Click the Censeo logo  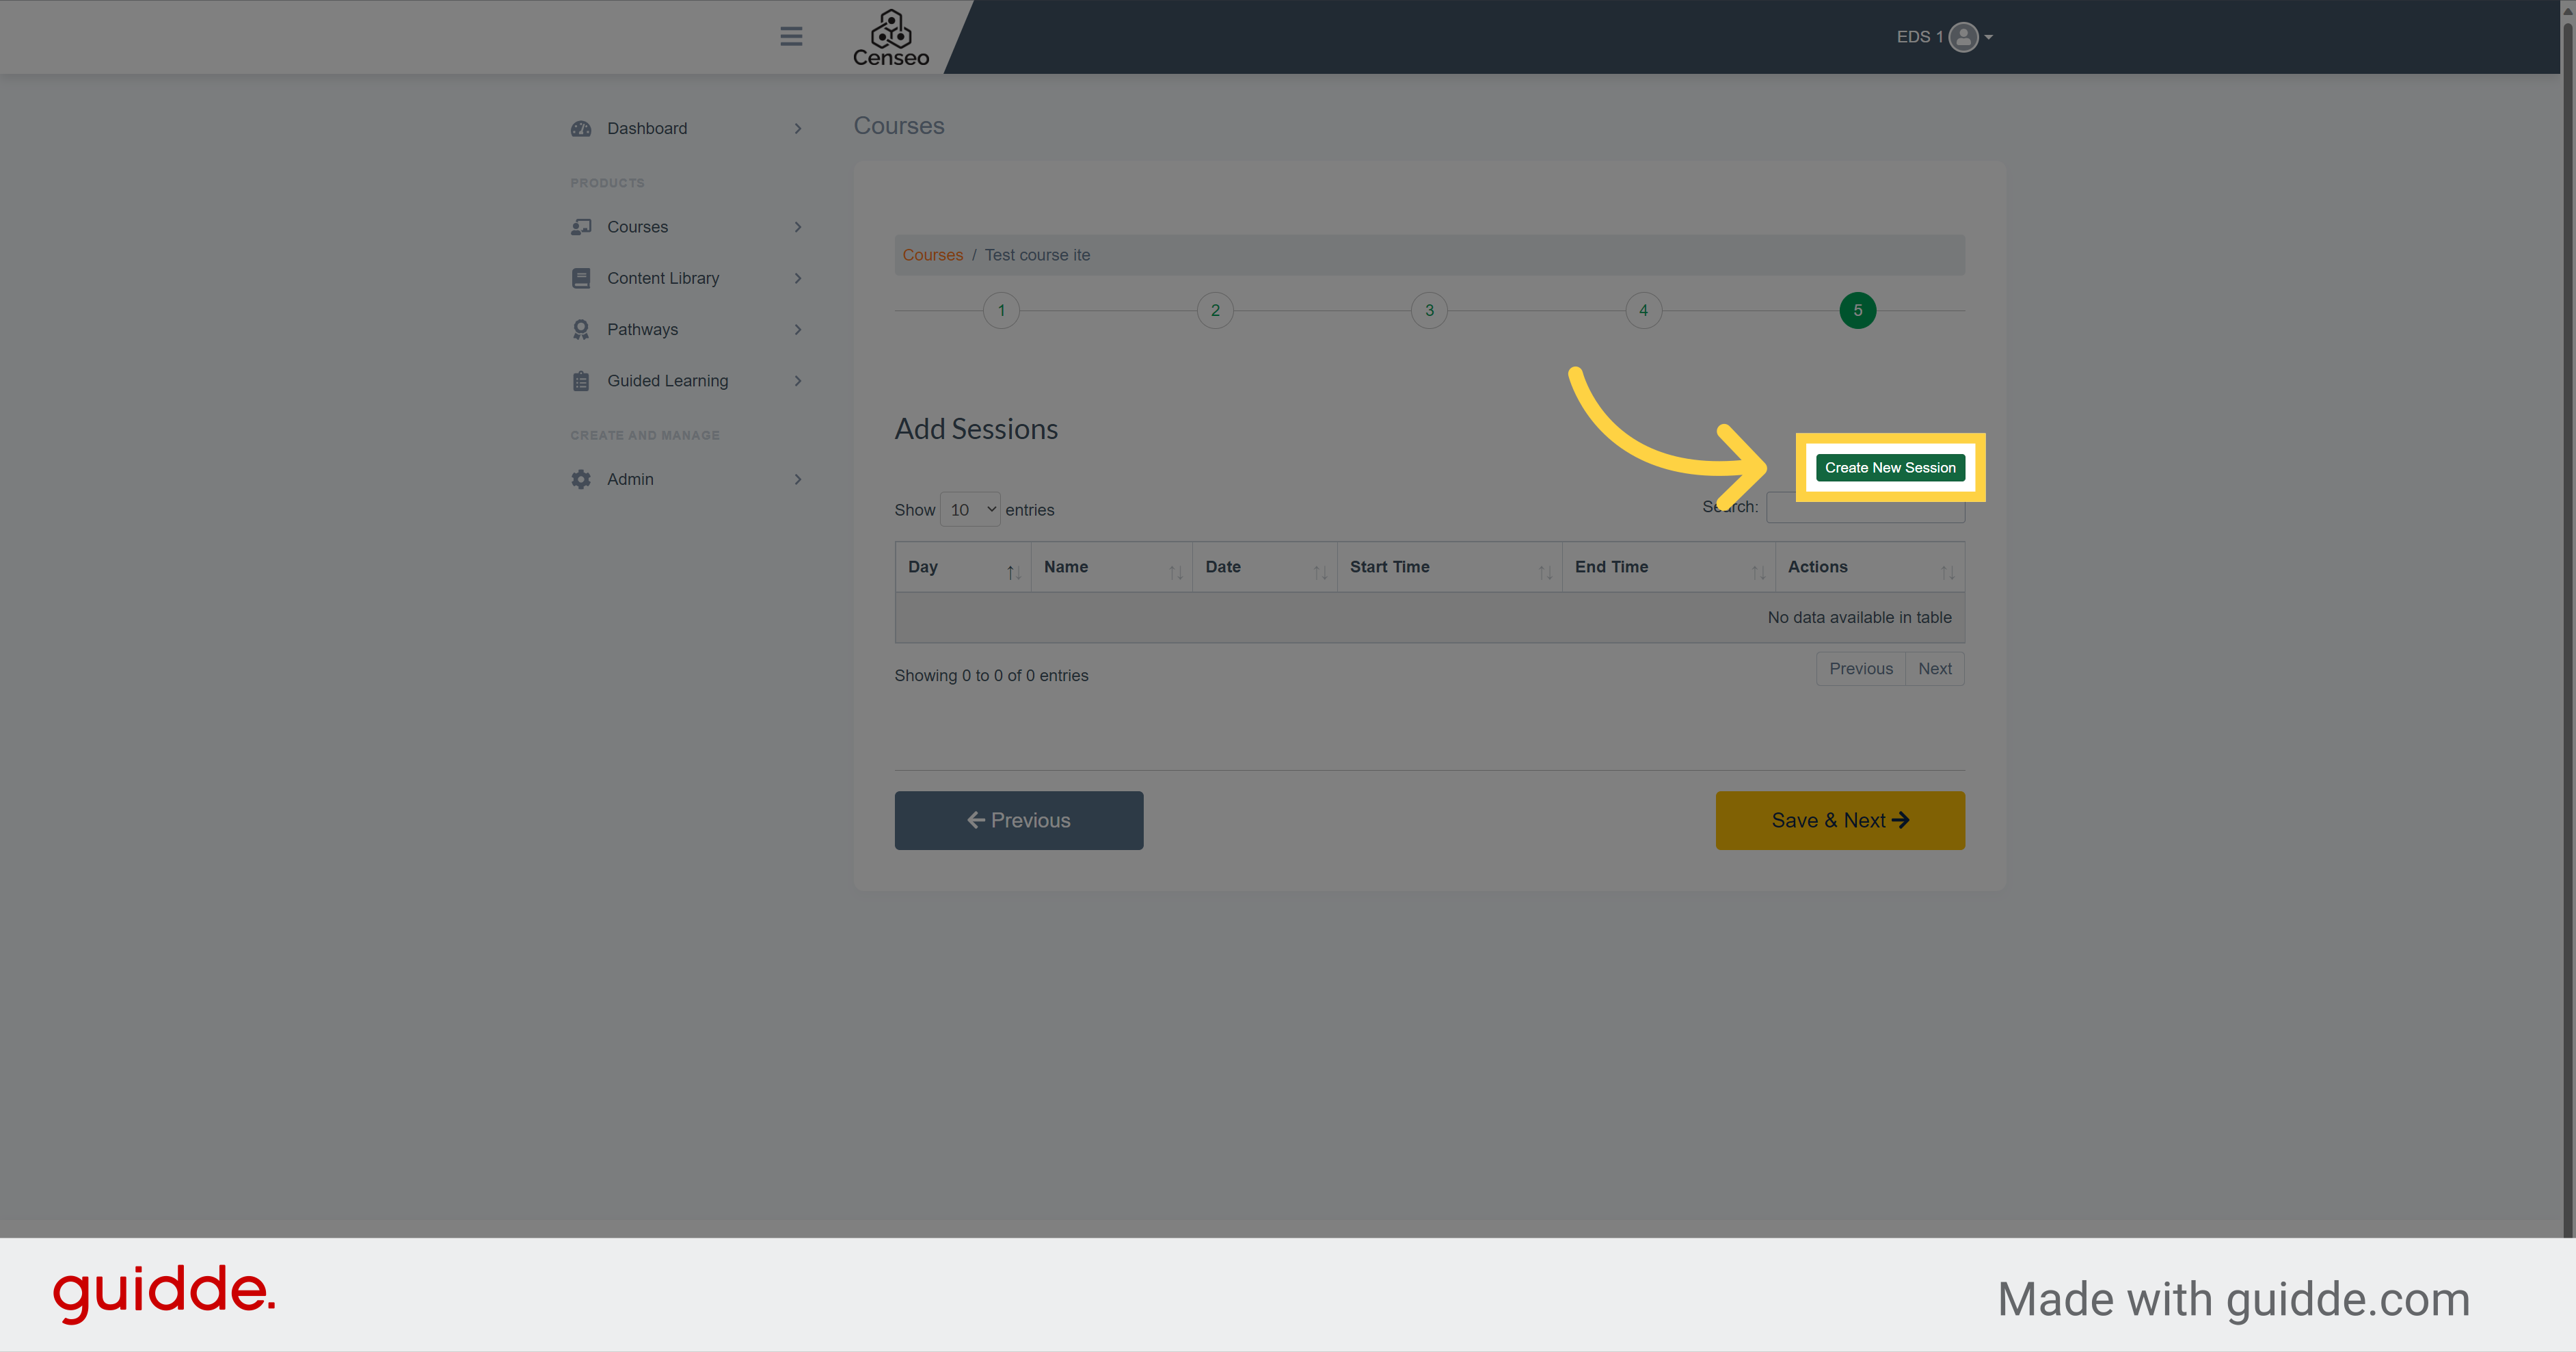pos(891,39)
